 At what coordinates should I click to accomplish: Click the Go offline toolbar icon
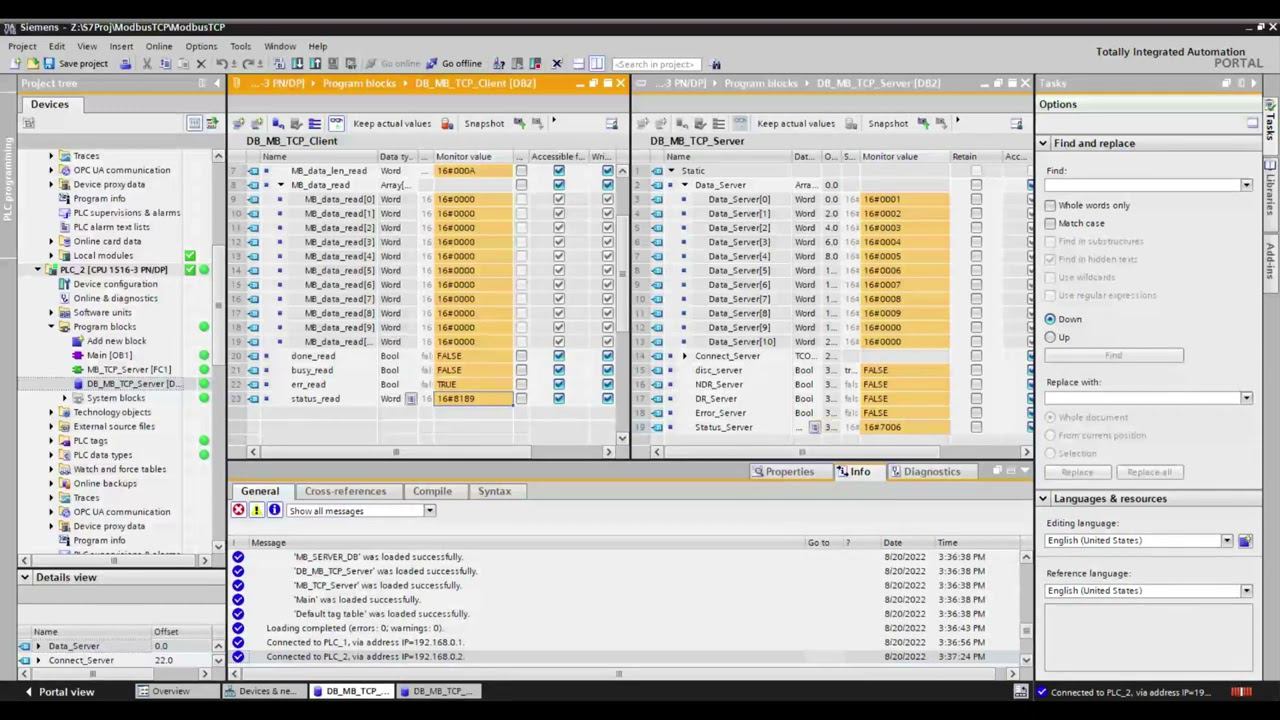(431, 64)
